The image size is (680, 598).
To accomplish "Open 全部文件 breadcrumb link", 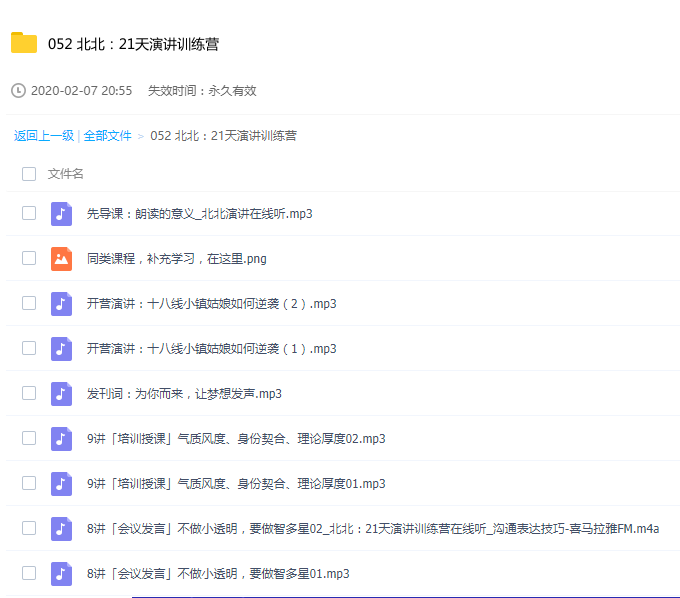I will [x=107, y=136].
